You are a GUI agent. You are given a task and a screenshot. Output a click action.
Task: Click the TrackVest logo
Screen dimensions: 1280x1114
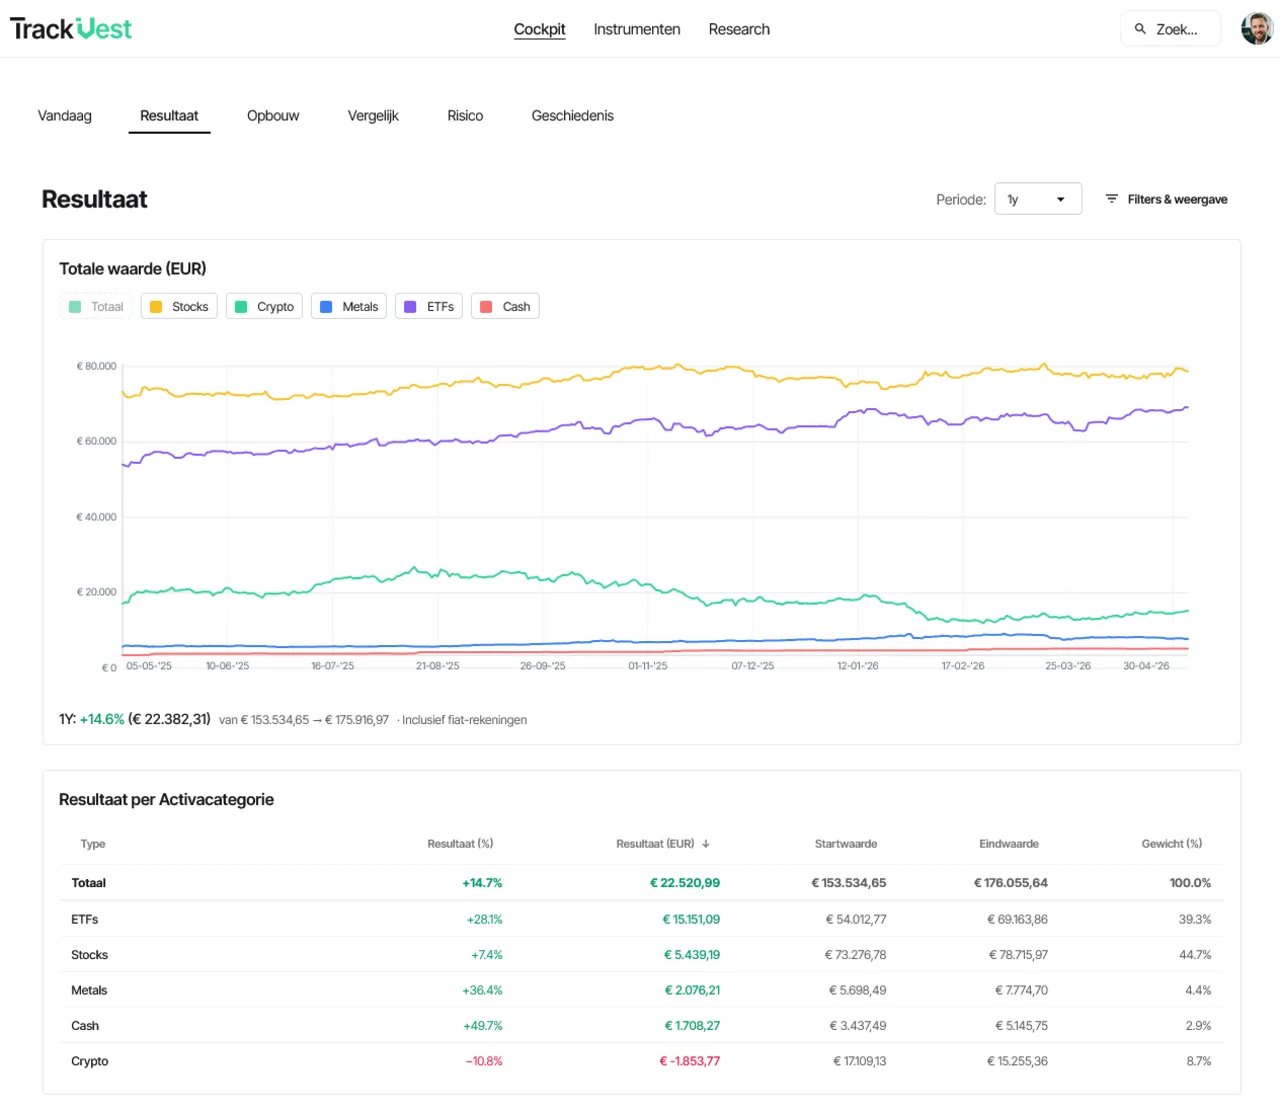click(71, 29)
